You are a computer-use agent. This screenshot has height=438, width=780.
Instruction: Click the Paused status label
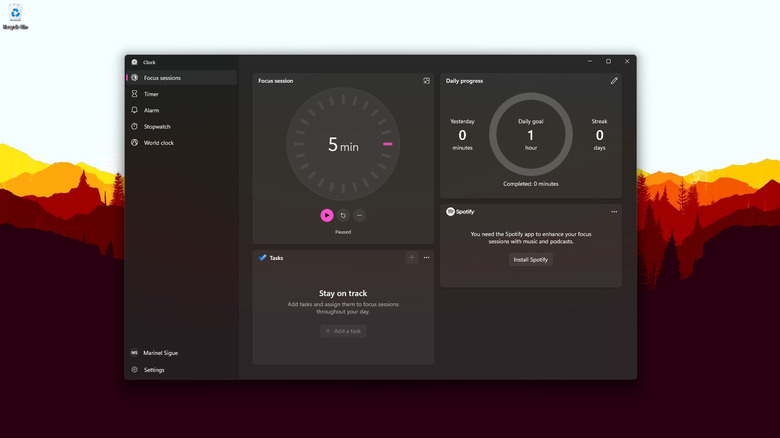click(x=343, y=232)
